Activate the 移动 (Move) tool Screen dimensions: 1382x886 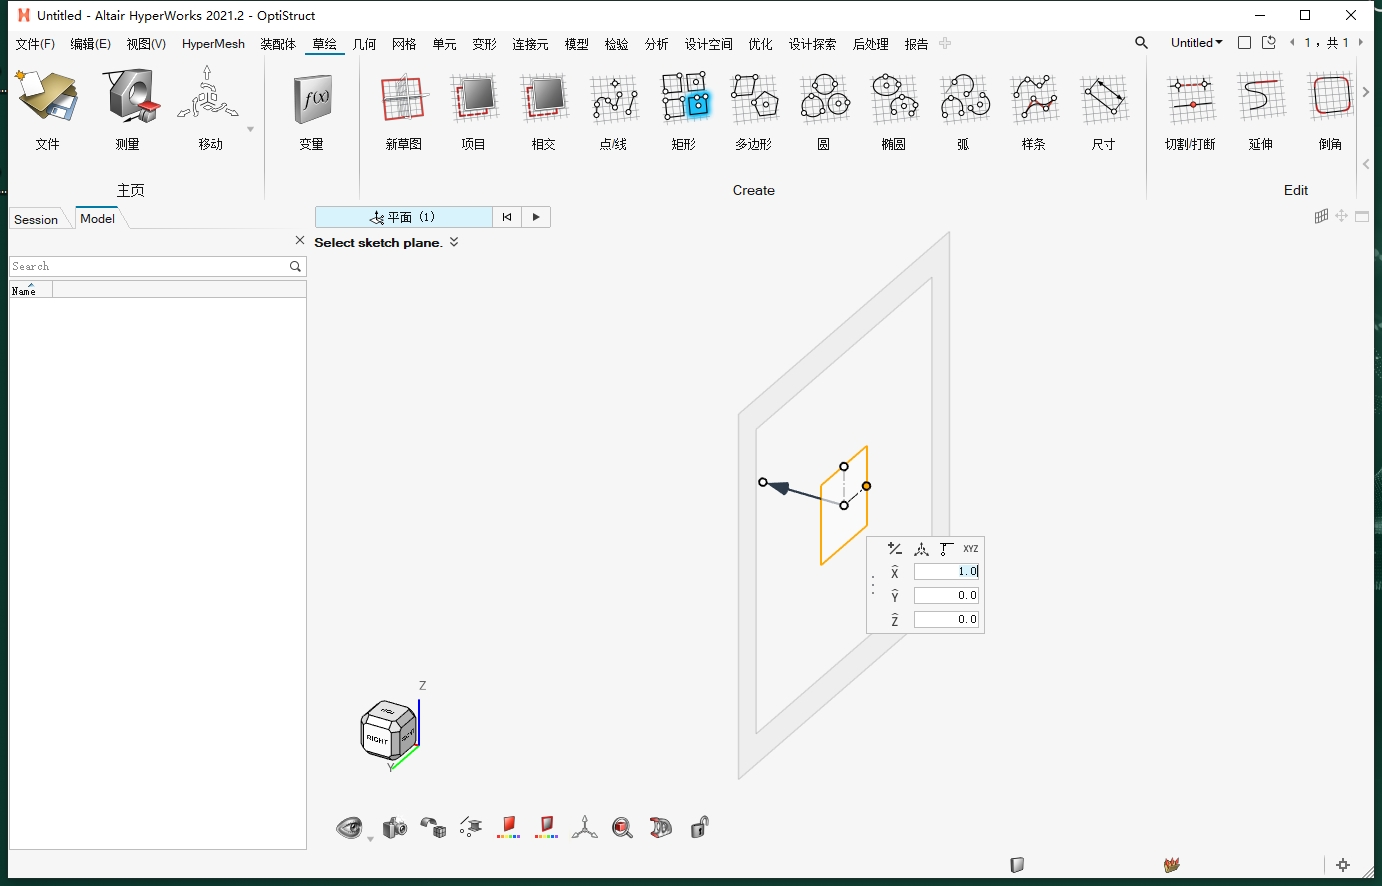209,110
